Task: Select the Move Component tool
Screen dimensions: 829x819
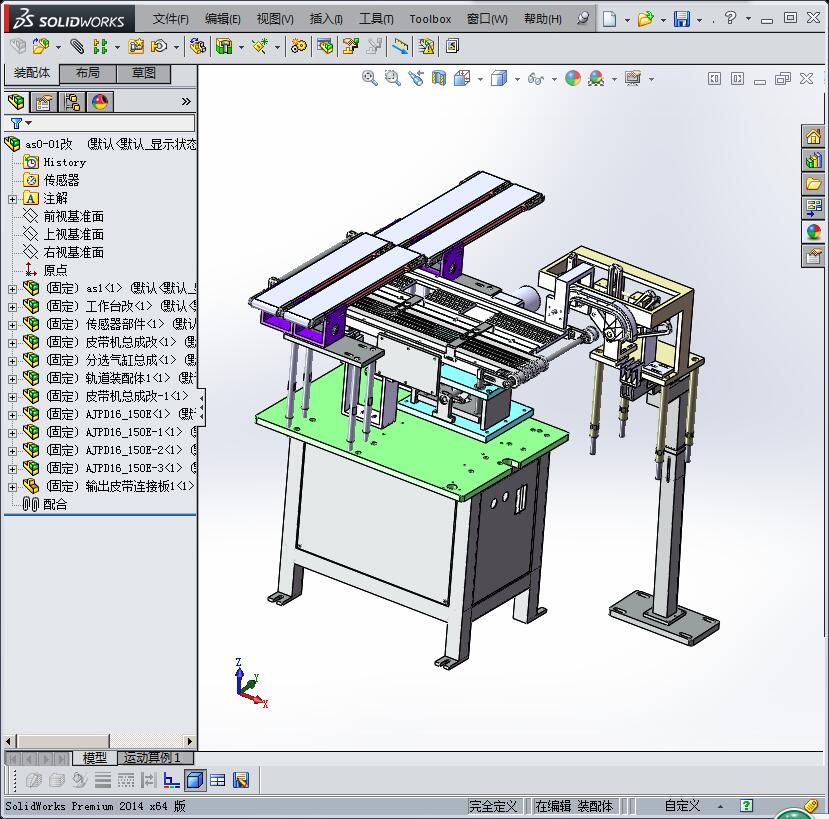Action: pos(159,47)
